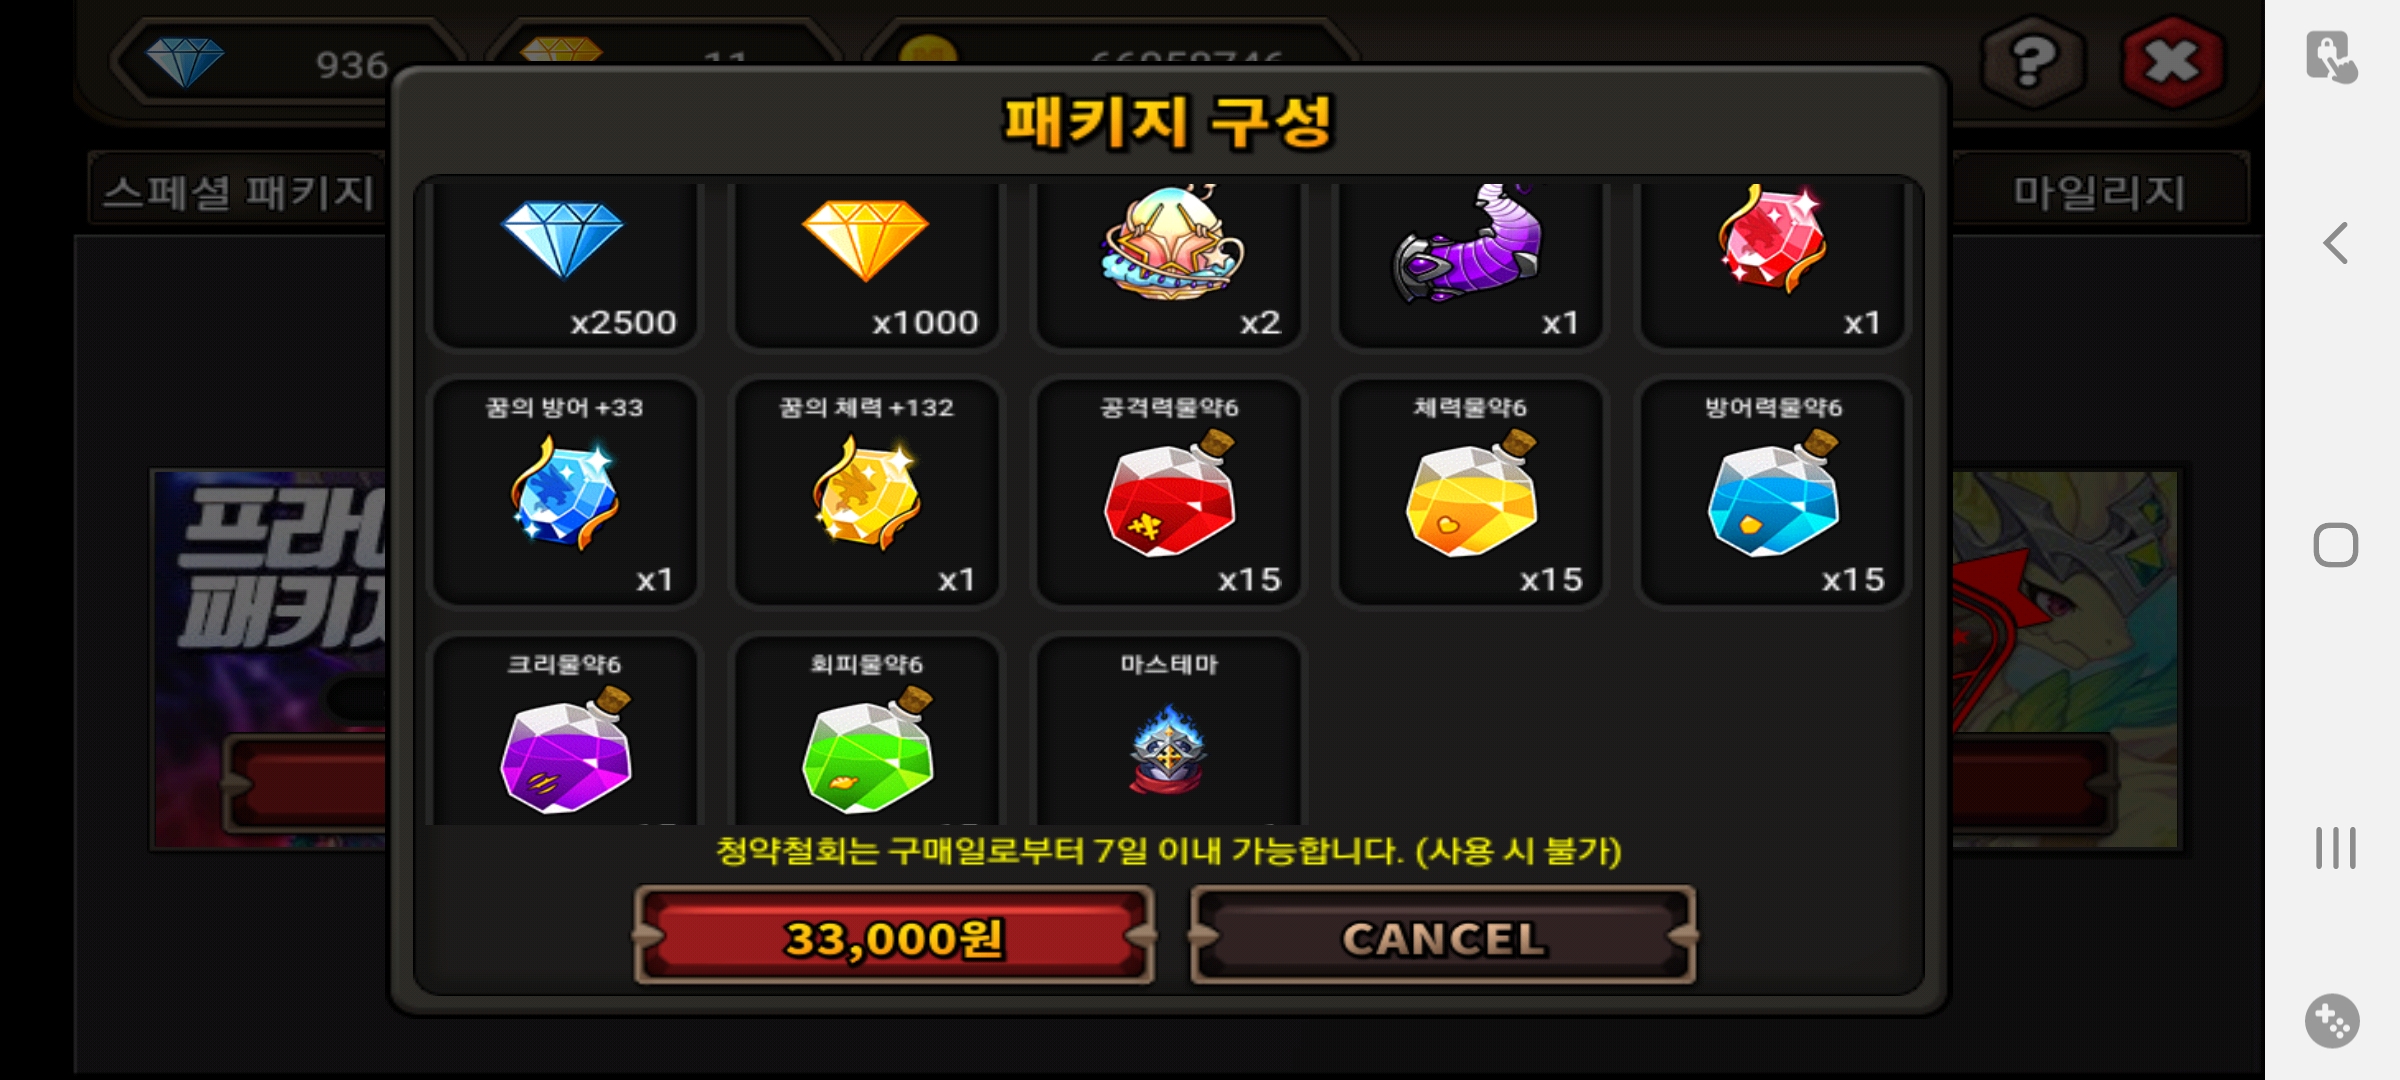Purchase package for 33,000원
Viewport: 2400px width, 1080px height.
click(895, 936)
